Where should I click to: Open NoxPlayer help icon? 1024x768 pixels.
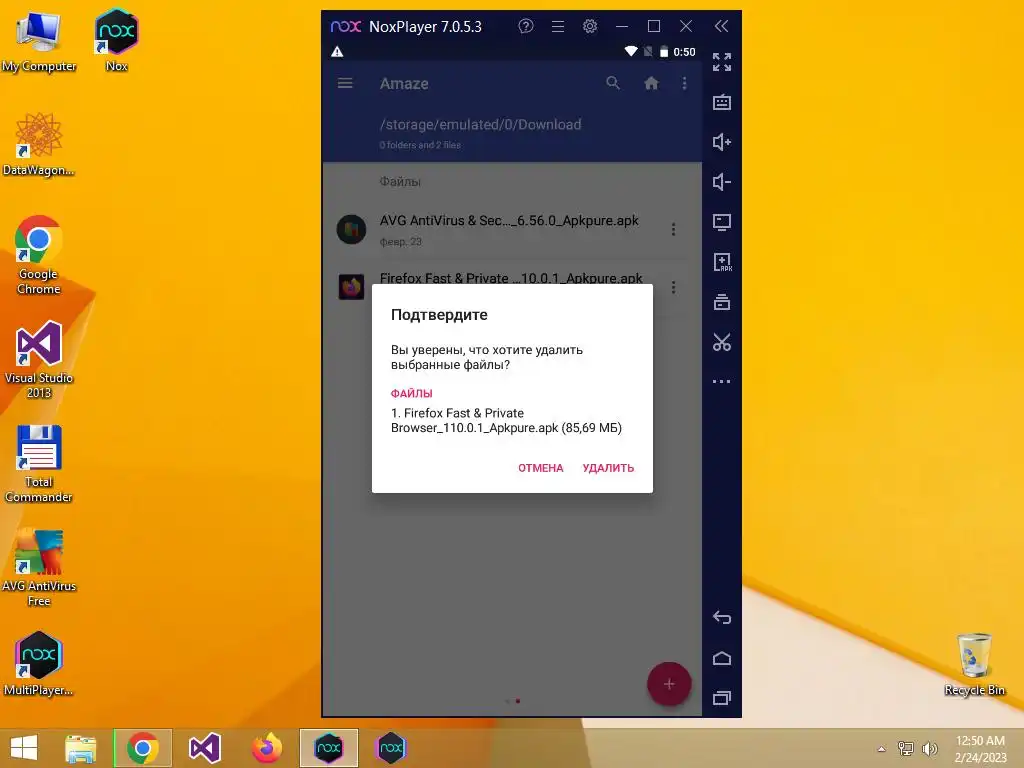[526, 26]
